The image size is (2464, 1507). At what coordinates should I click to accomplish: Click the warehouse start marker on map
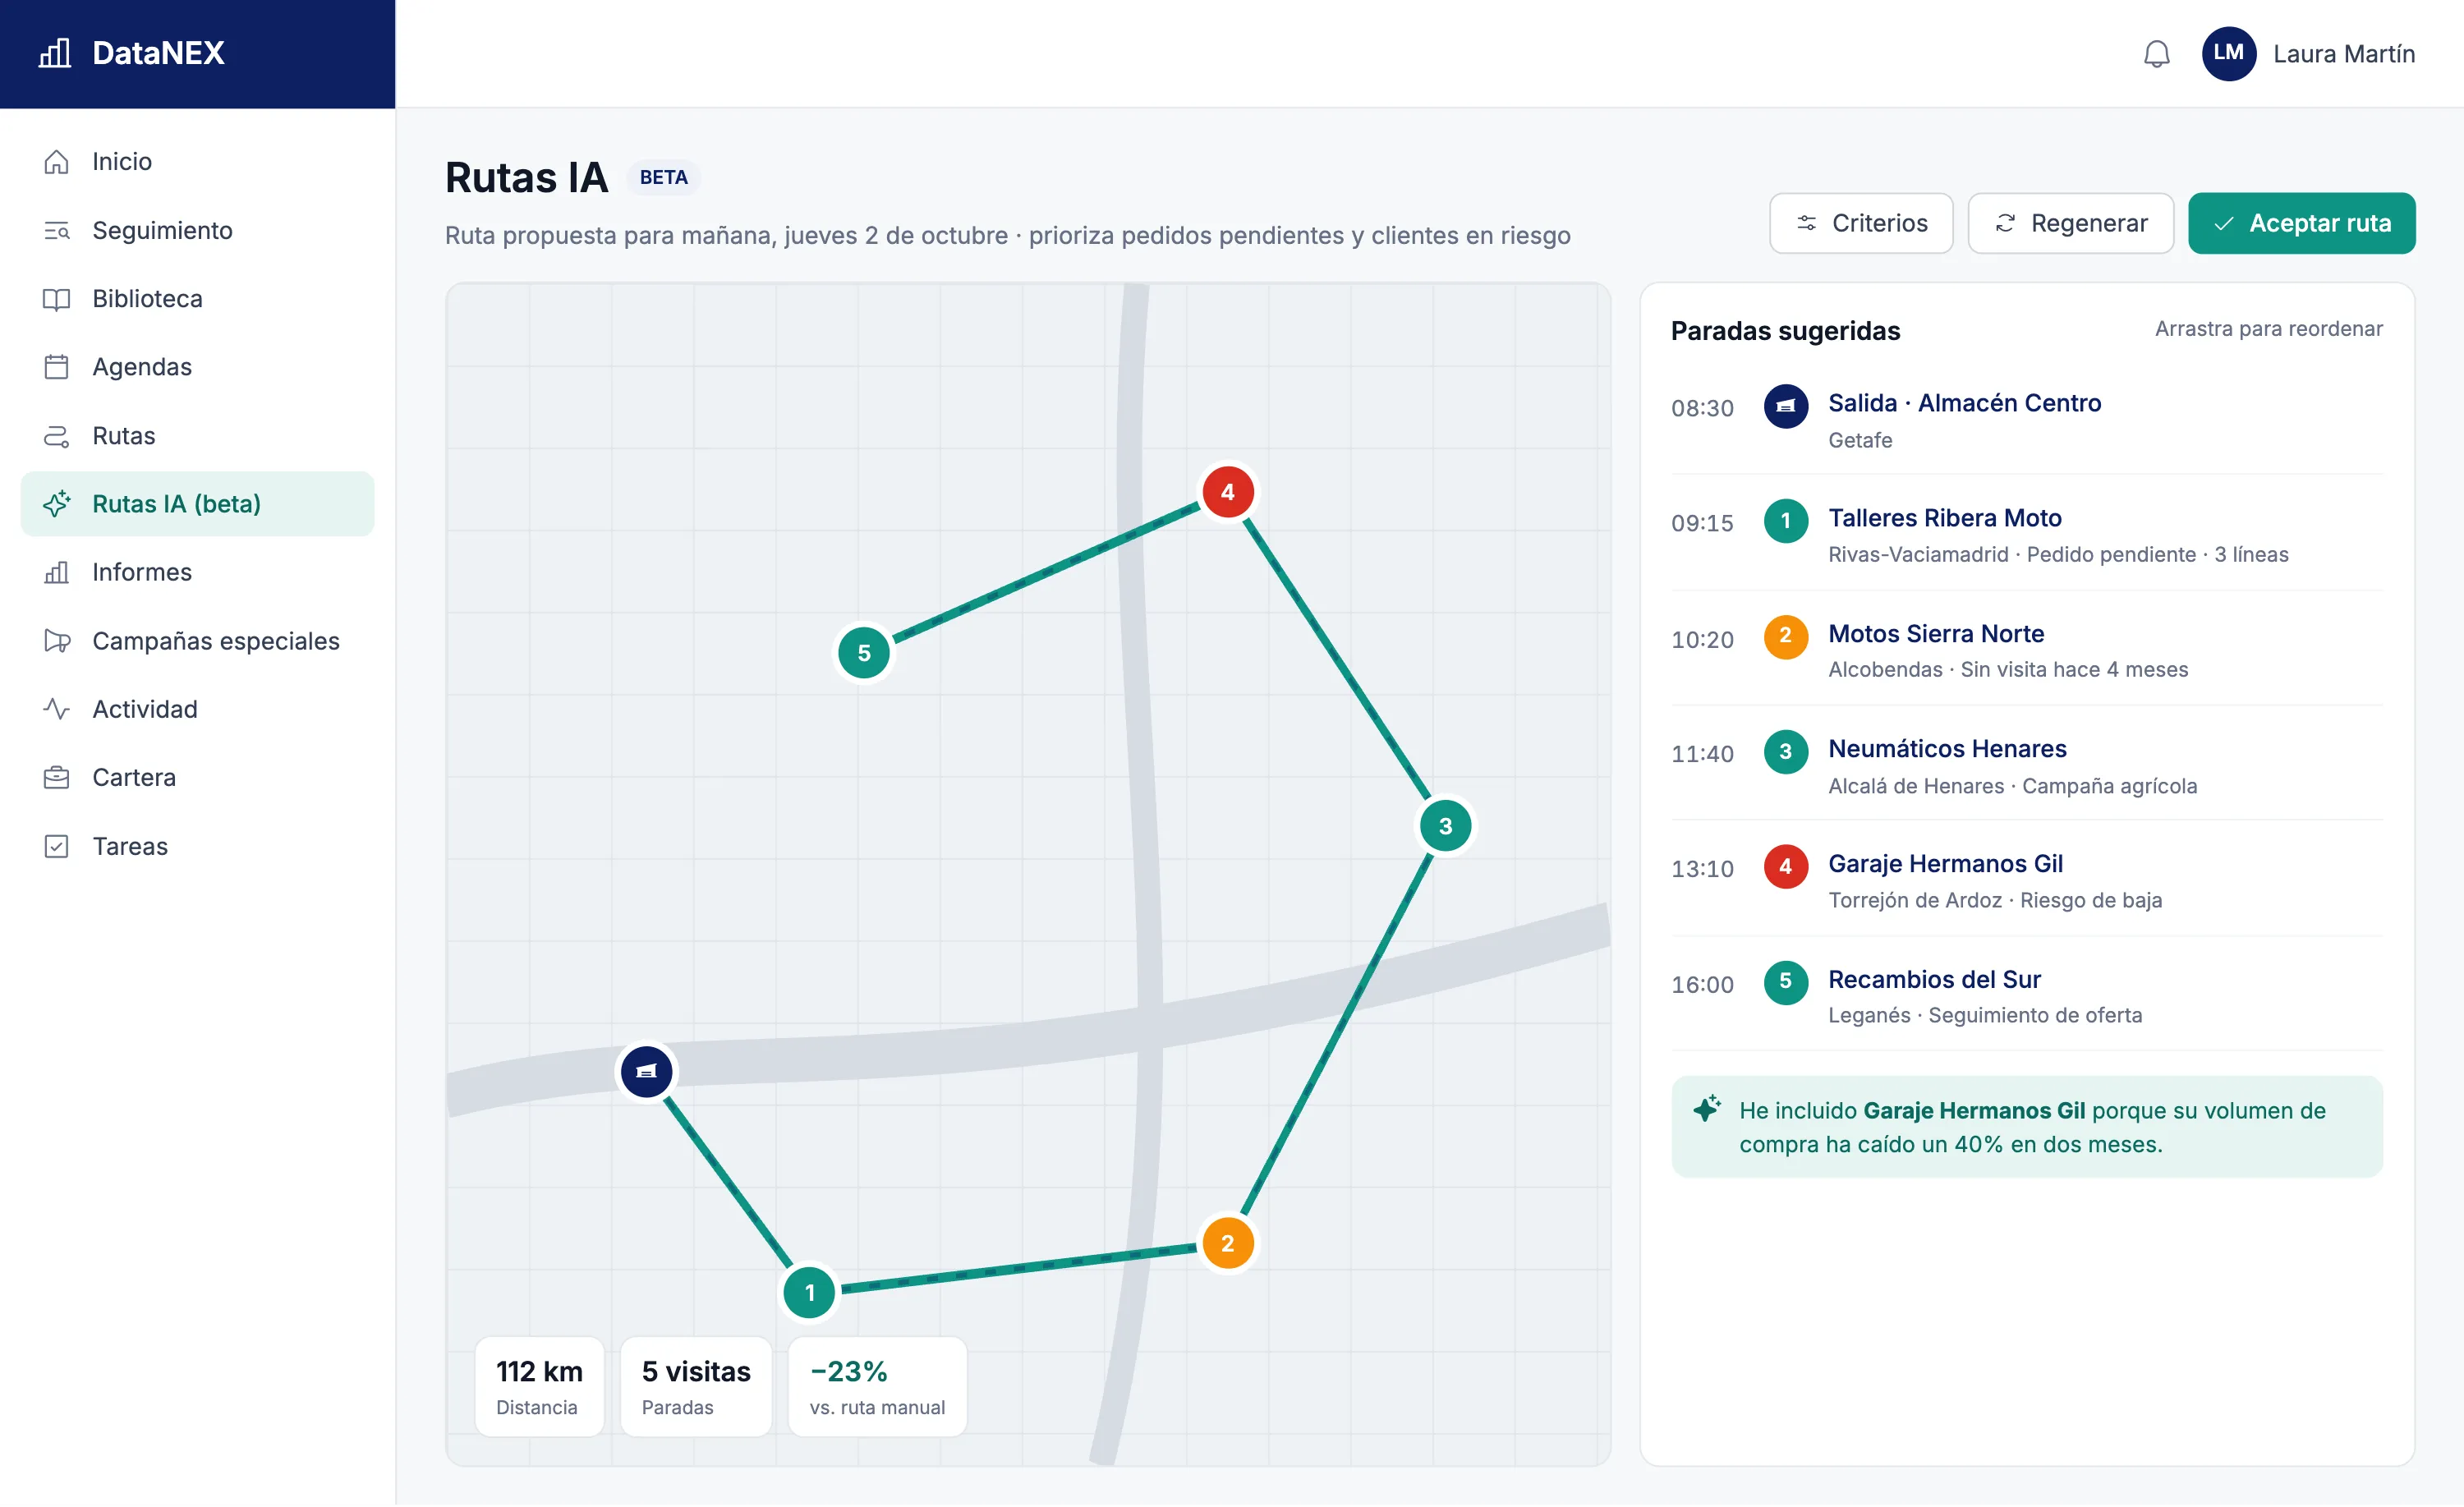coord(646,1072)
